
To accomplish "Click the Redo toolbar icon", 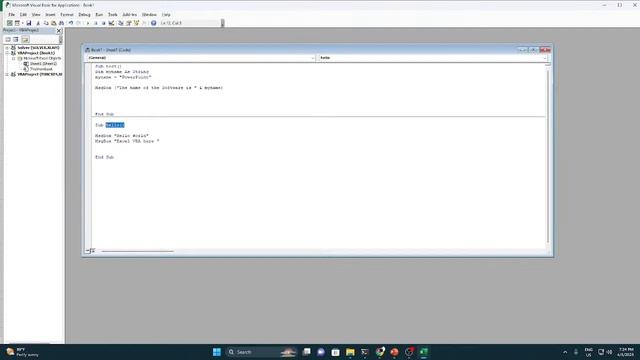I will coord(79,23).
